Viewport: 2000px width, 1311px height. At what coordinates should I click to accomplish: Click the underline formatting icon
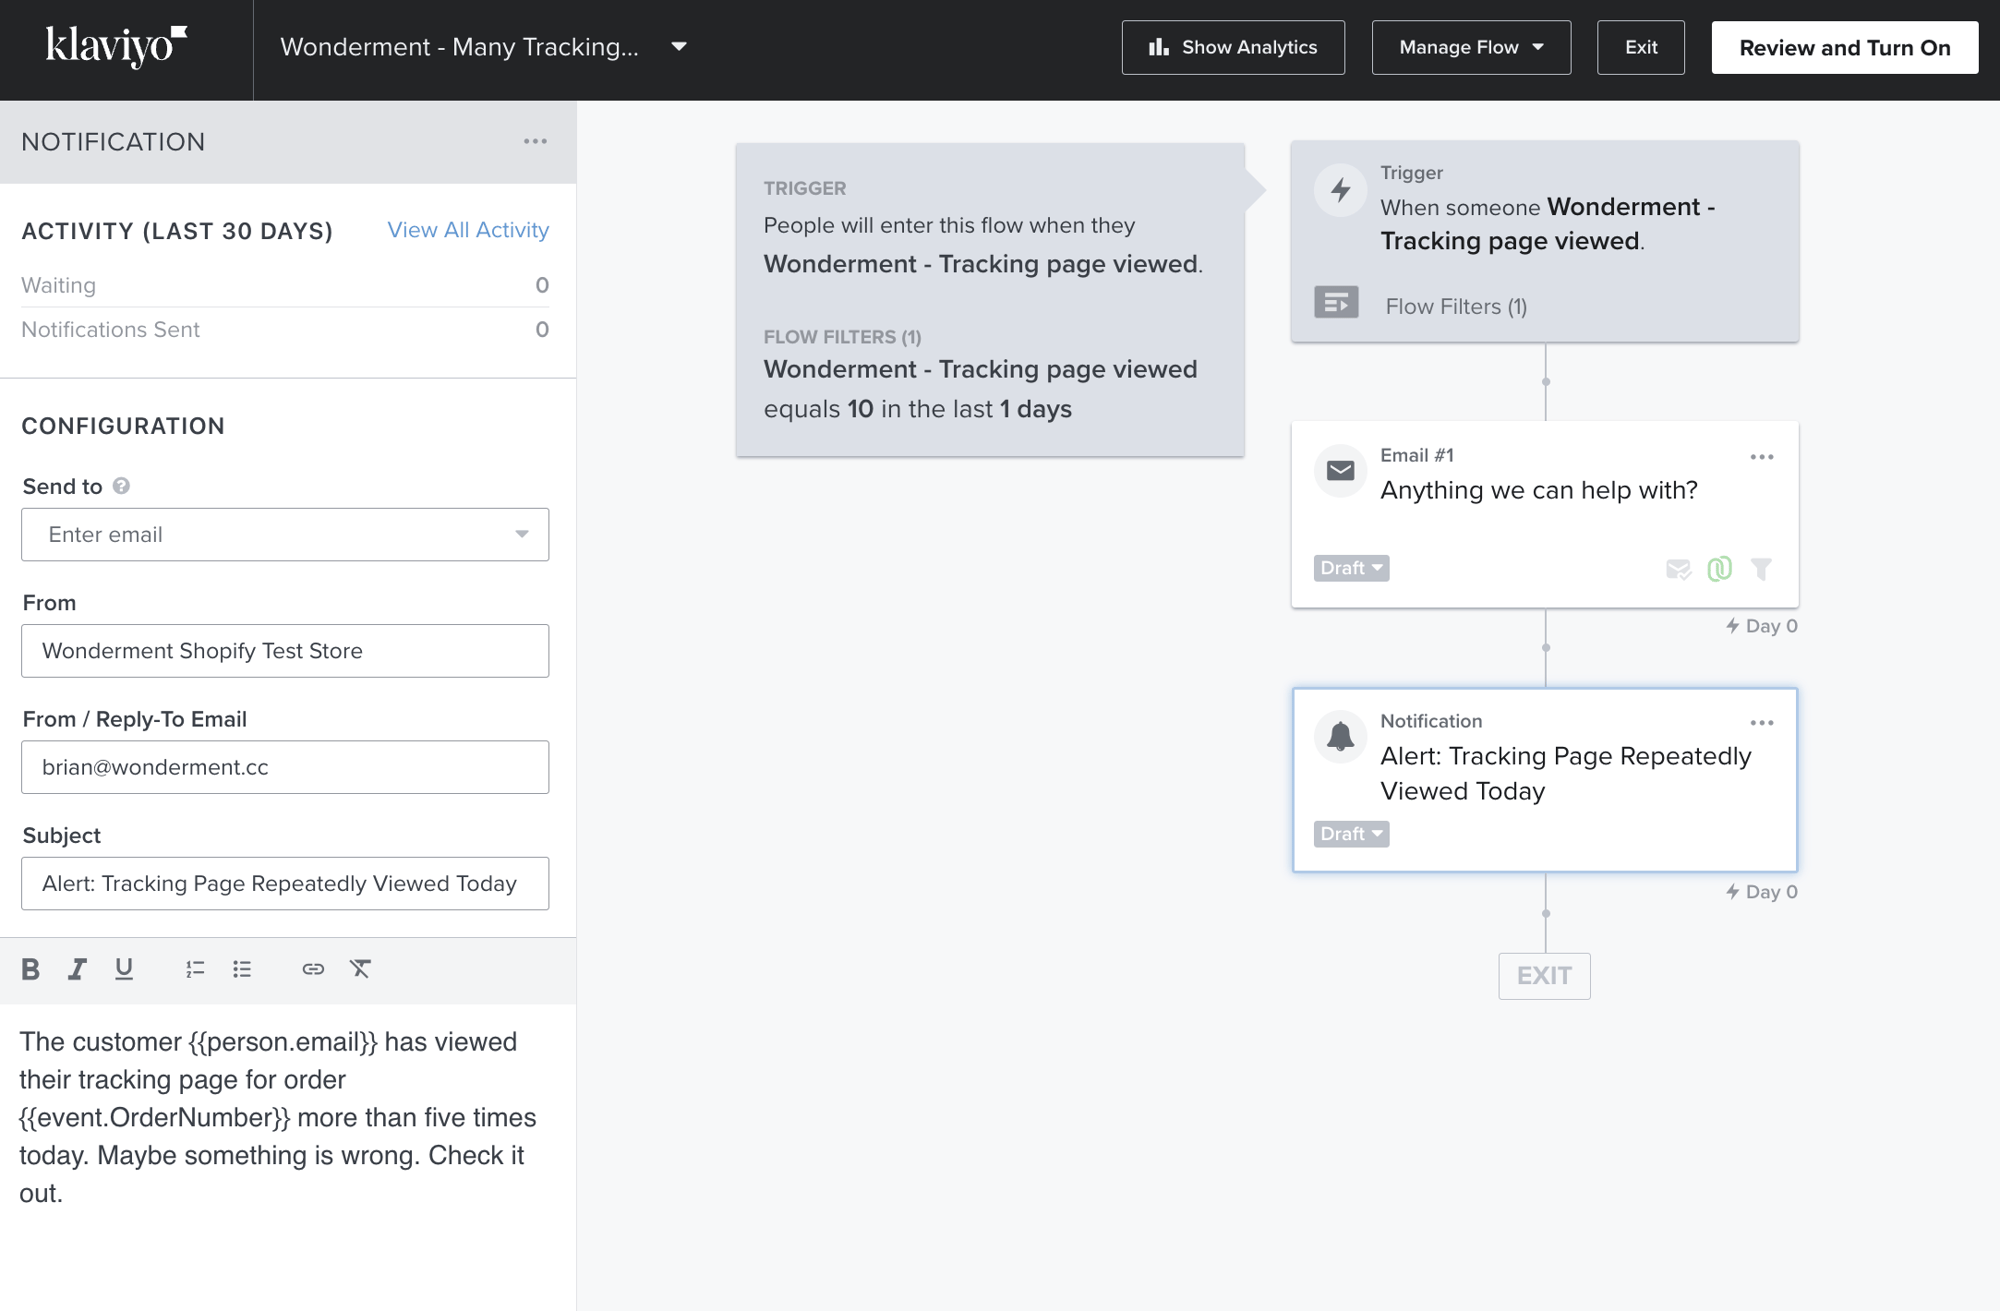coord(124,969)
